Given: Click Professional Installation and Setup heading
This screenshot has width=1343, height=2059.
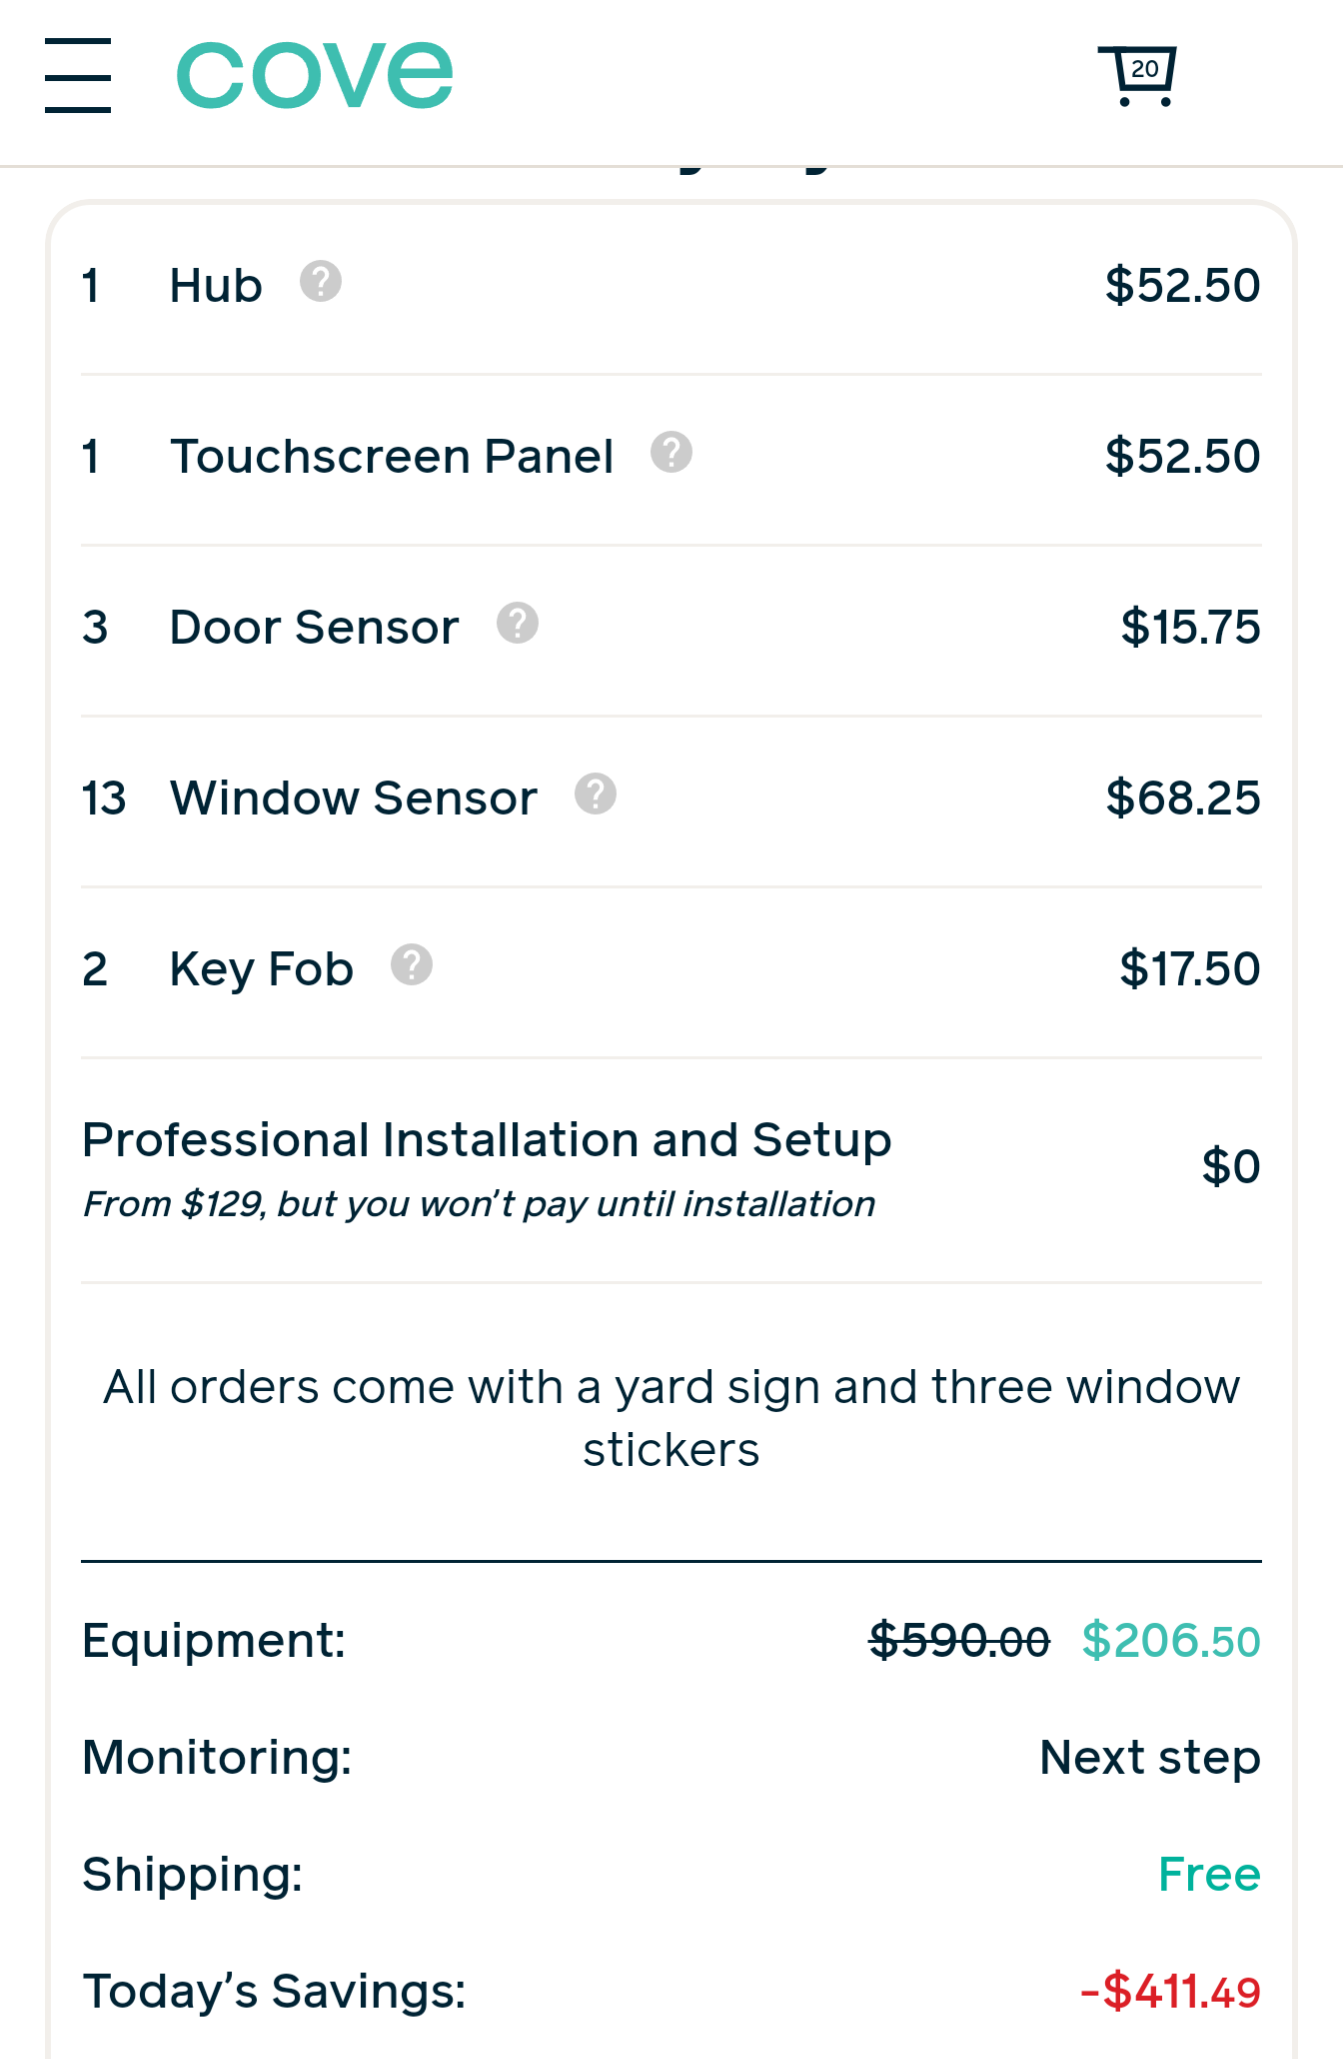Looking at the screenshot, I should pos(487,1140).
